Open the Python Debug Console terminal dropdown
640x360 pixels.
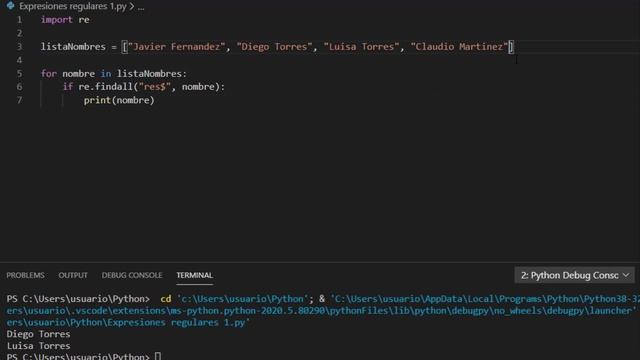(574, 275)
